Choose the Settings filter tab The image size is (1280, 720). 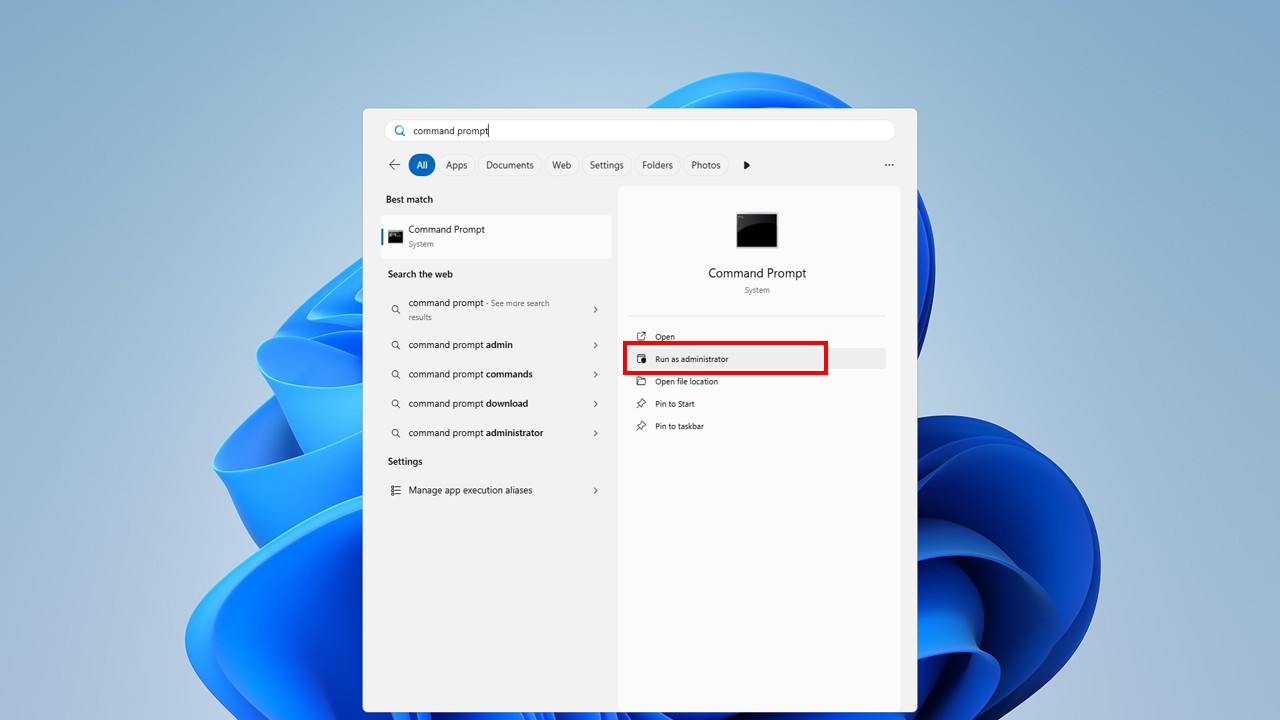606,165
